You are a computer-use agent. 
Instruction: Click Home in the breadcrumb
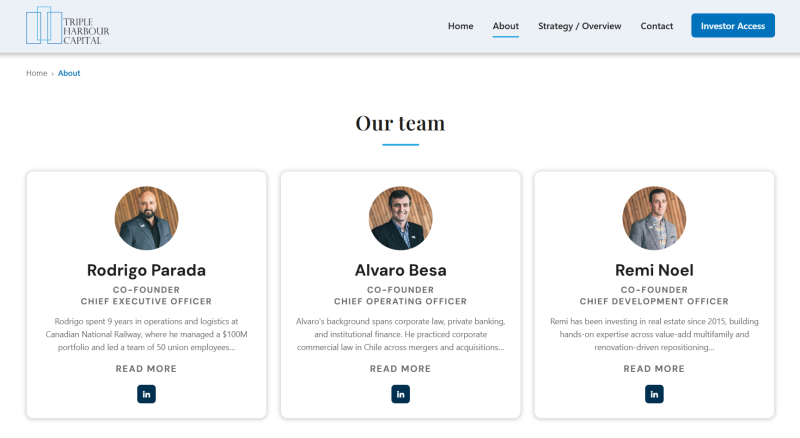tap(37, 73)
